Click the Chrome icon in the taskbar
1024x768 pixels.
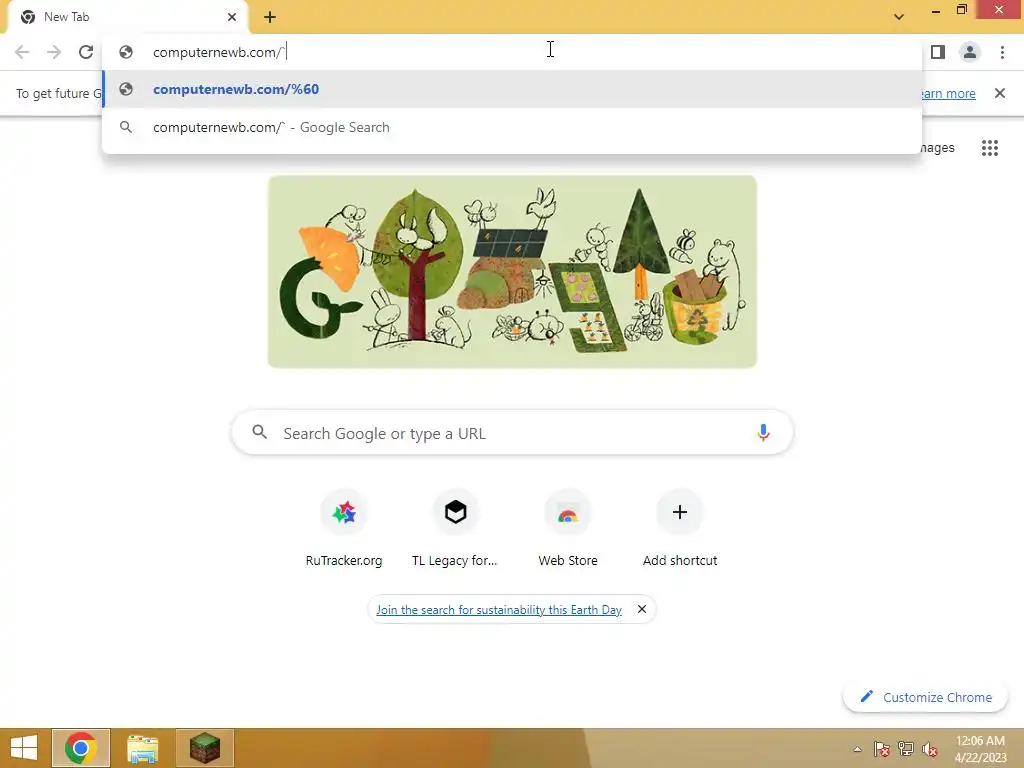(81, 748)
